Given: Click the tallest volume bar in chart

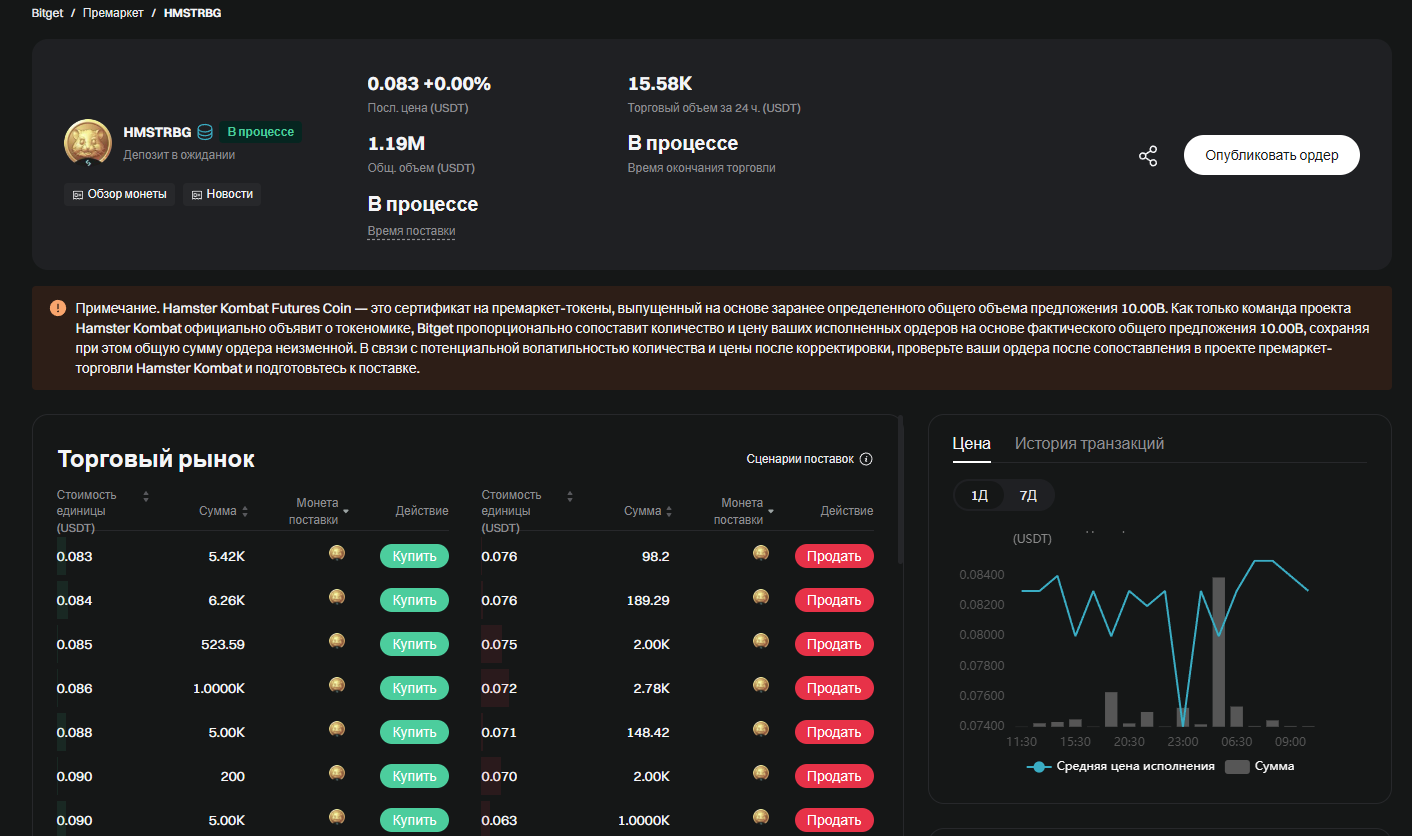Looking at the screenshot, I should 1218,652.
